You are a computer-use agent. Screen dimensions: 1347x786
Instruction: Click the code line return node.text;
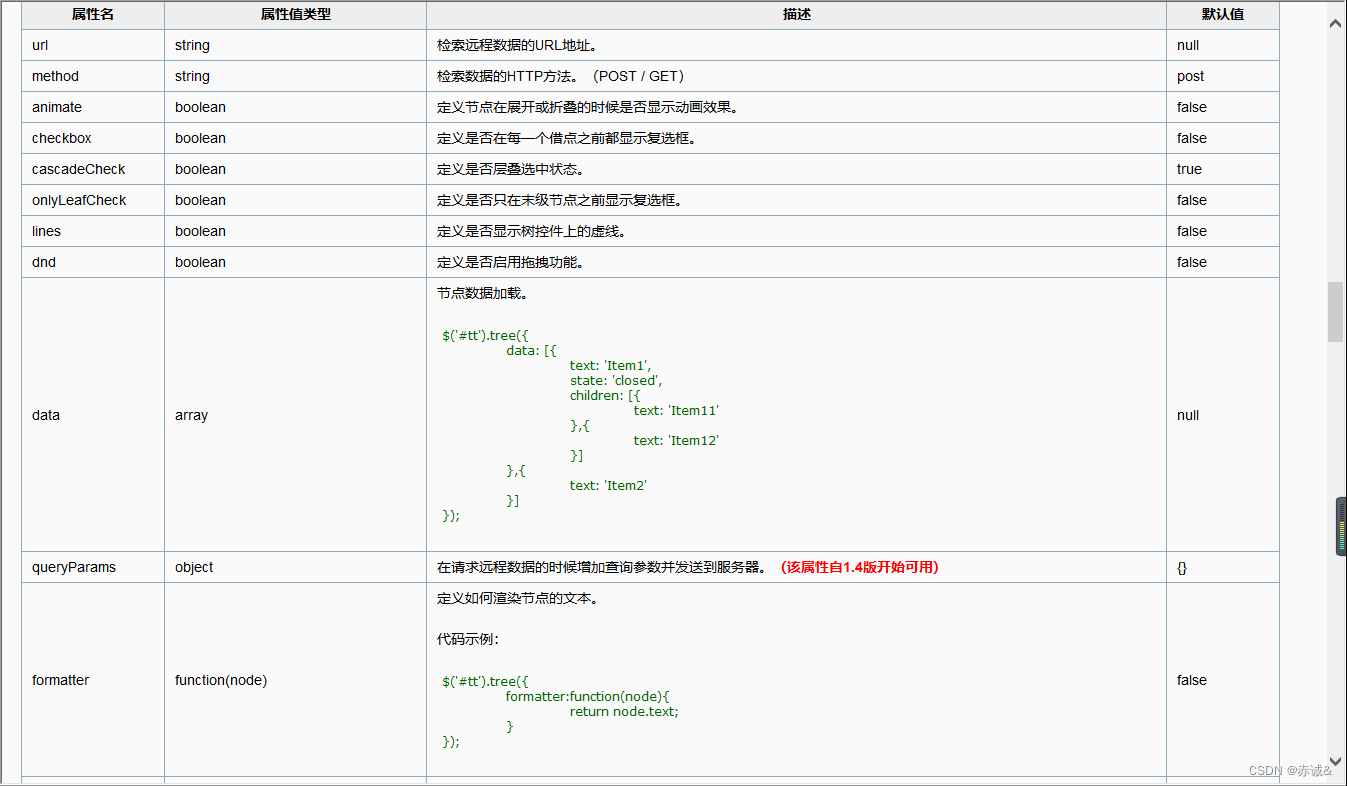click(x=624, y=712)
